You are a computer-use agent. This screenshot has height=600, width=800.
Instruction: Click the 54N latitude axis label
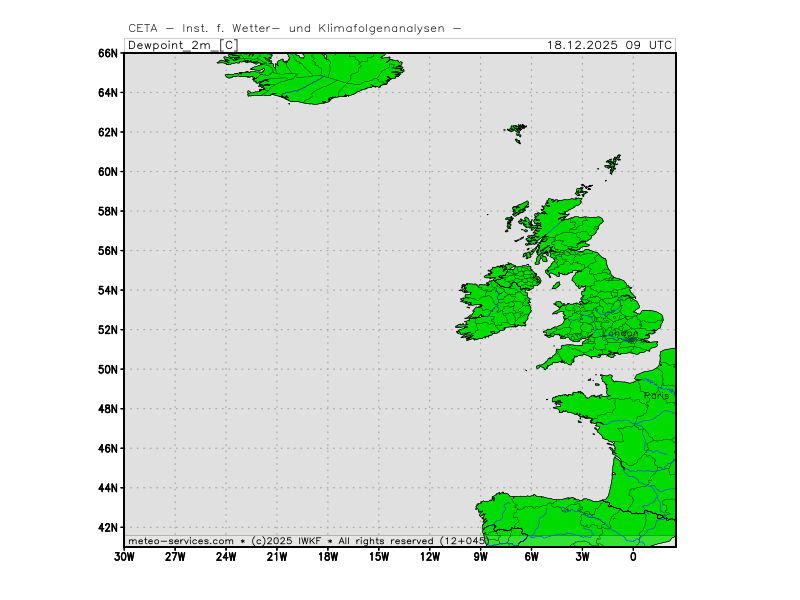[107, 290]
